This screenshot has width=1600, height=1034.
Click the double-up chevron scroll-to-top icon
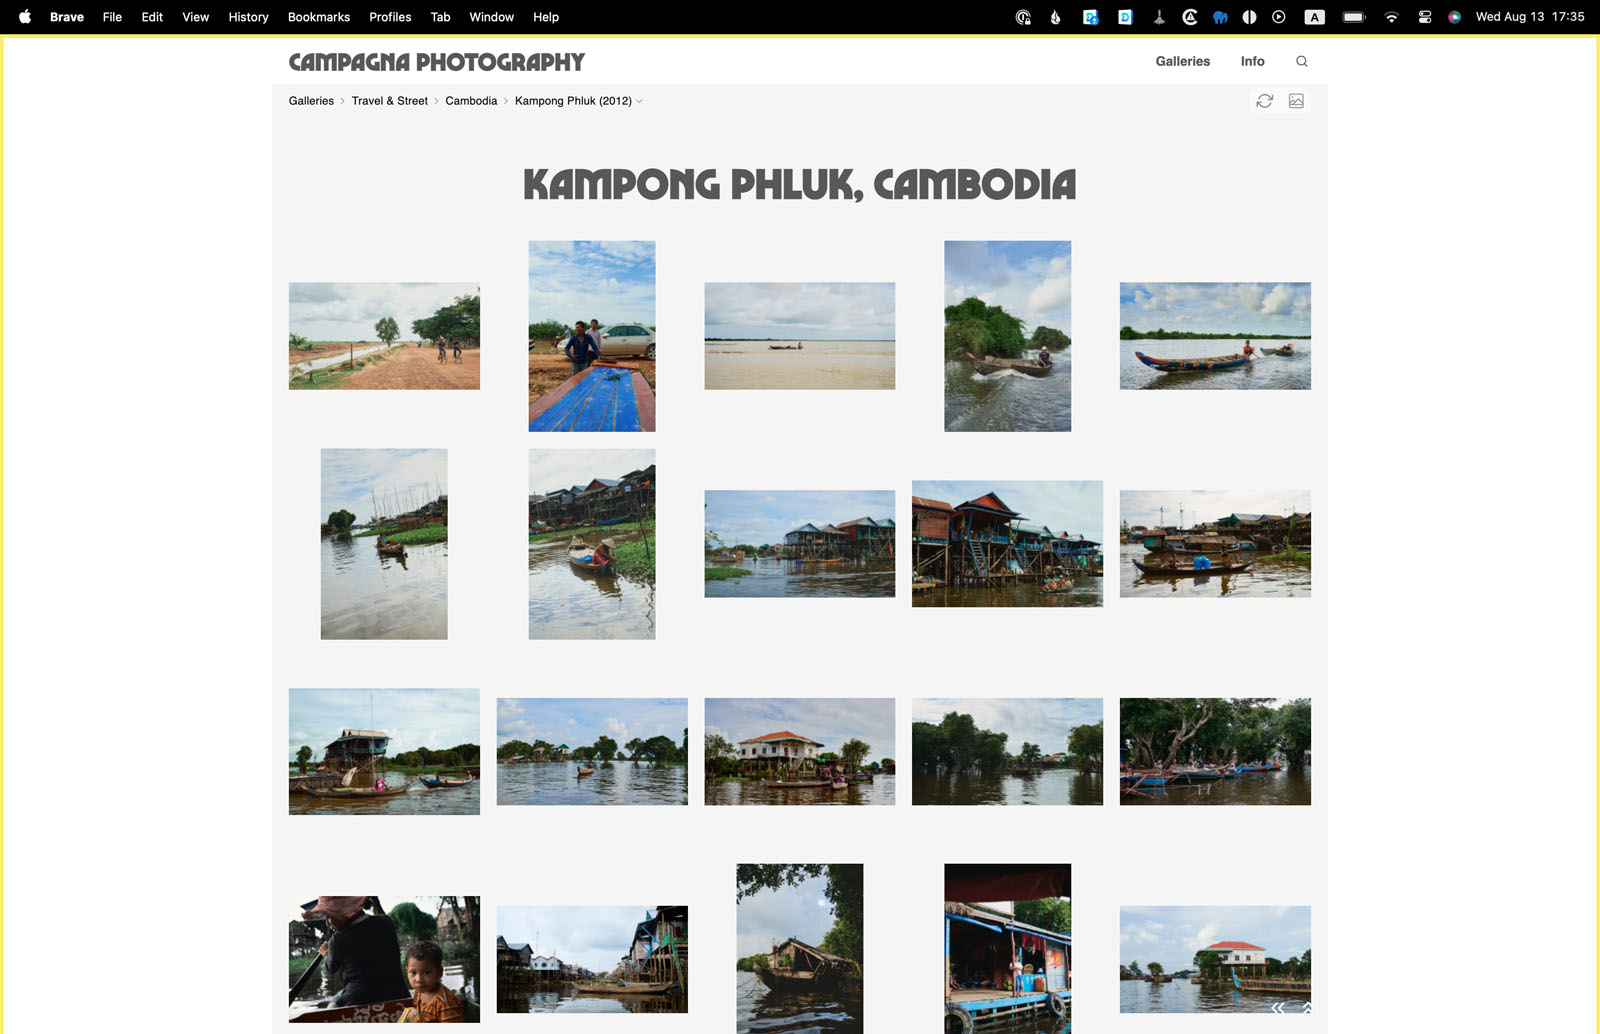click(1307, 1007)
